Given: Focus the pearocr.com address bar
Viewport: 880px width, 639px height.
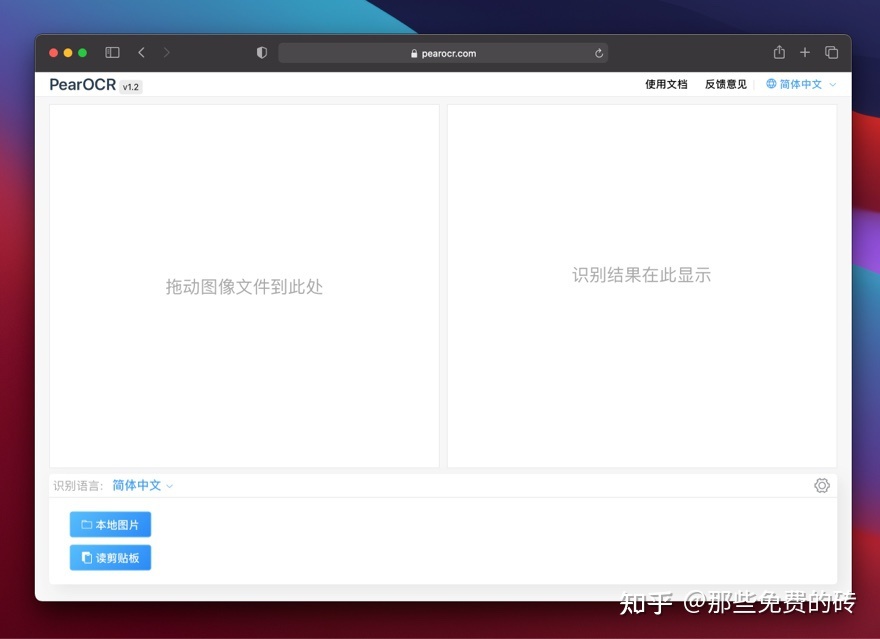Looking at the screenshot, I should pyautogui.click(x=443, y=53).
